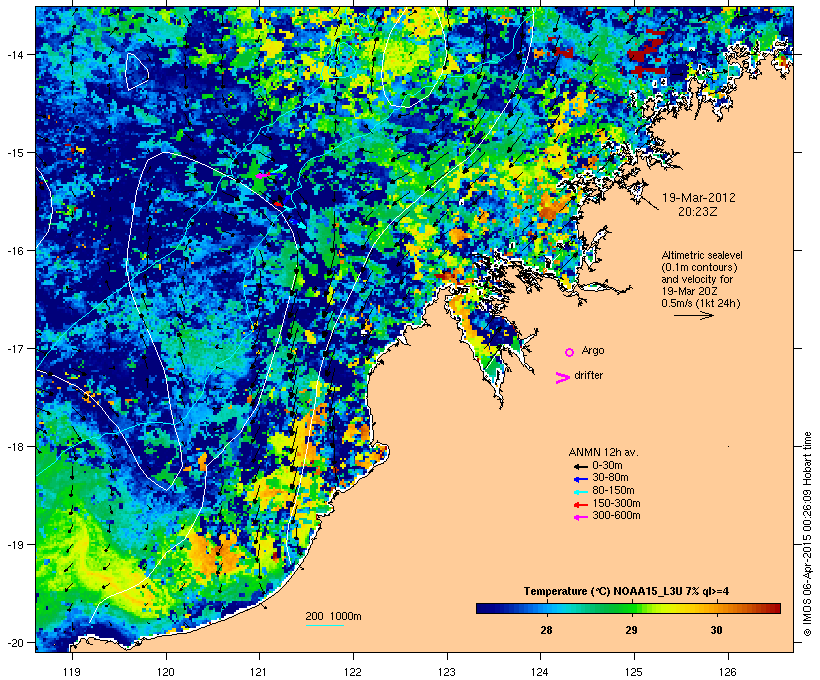Click the '0-30m' depth label
The image size is (820, 680).
pos(607,466)
